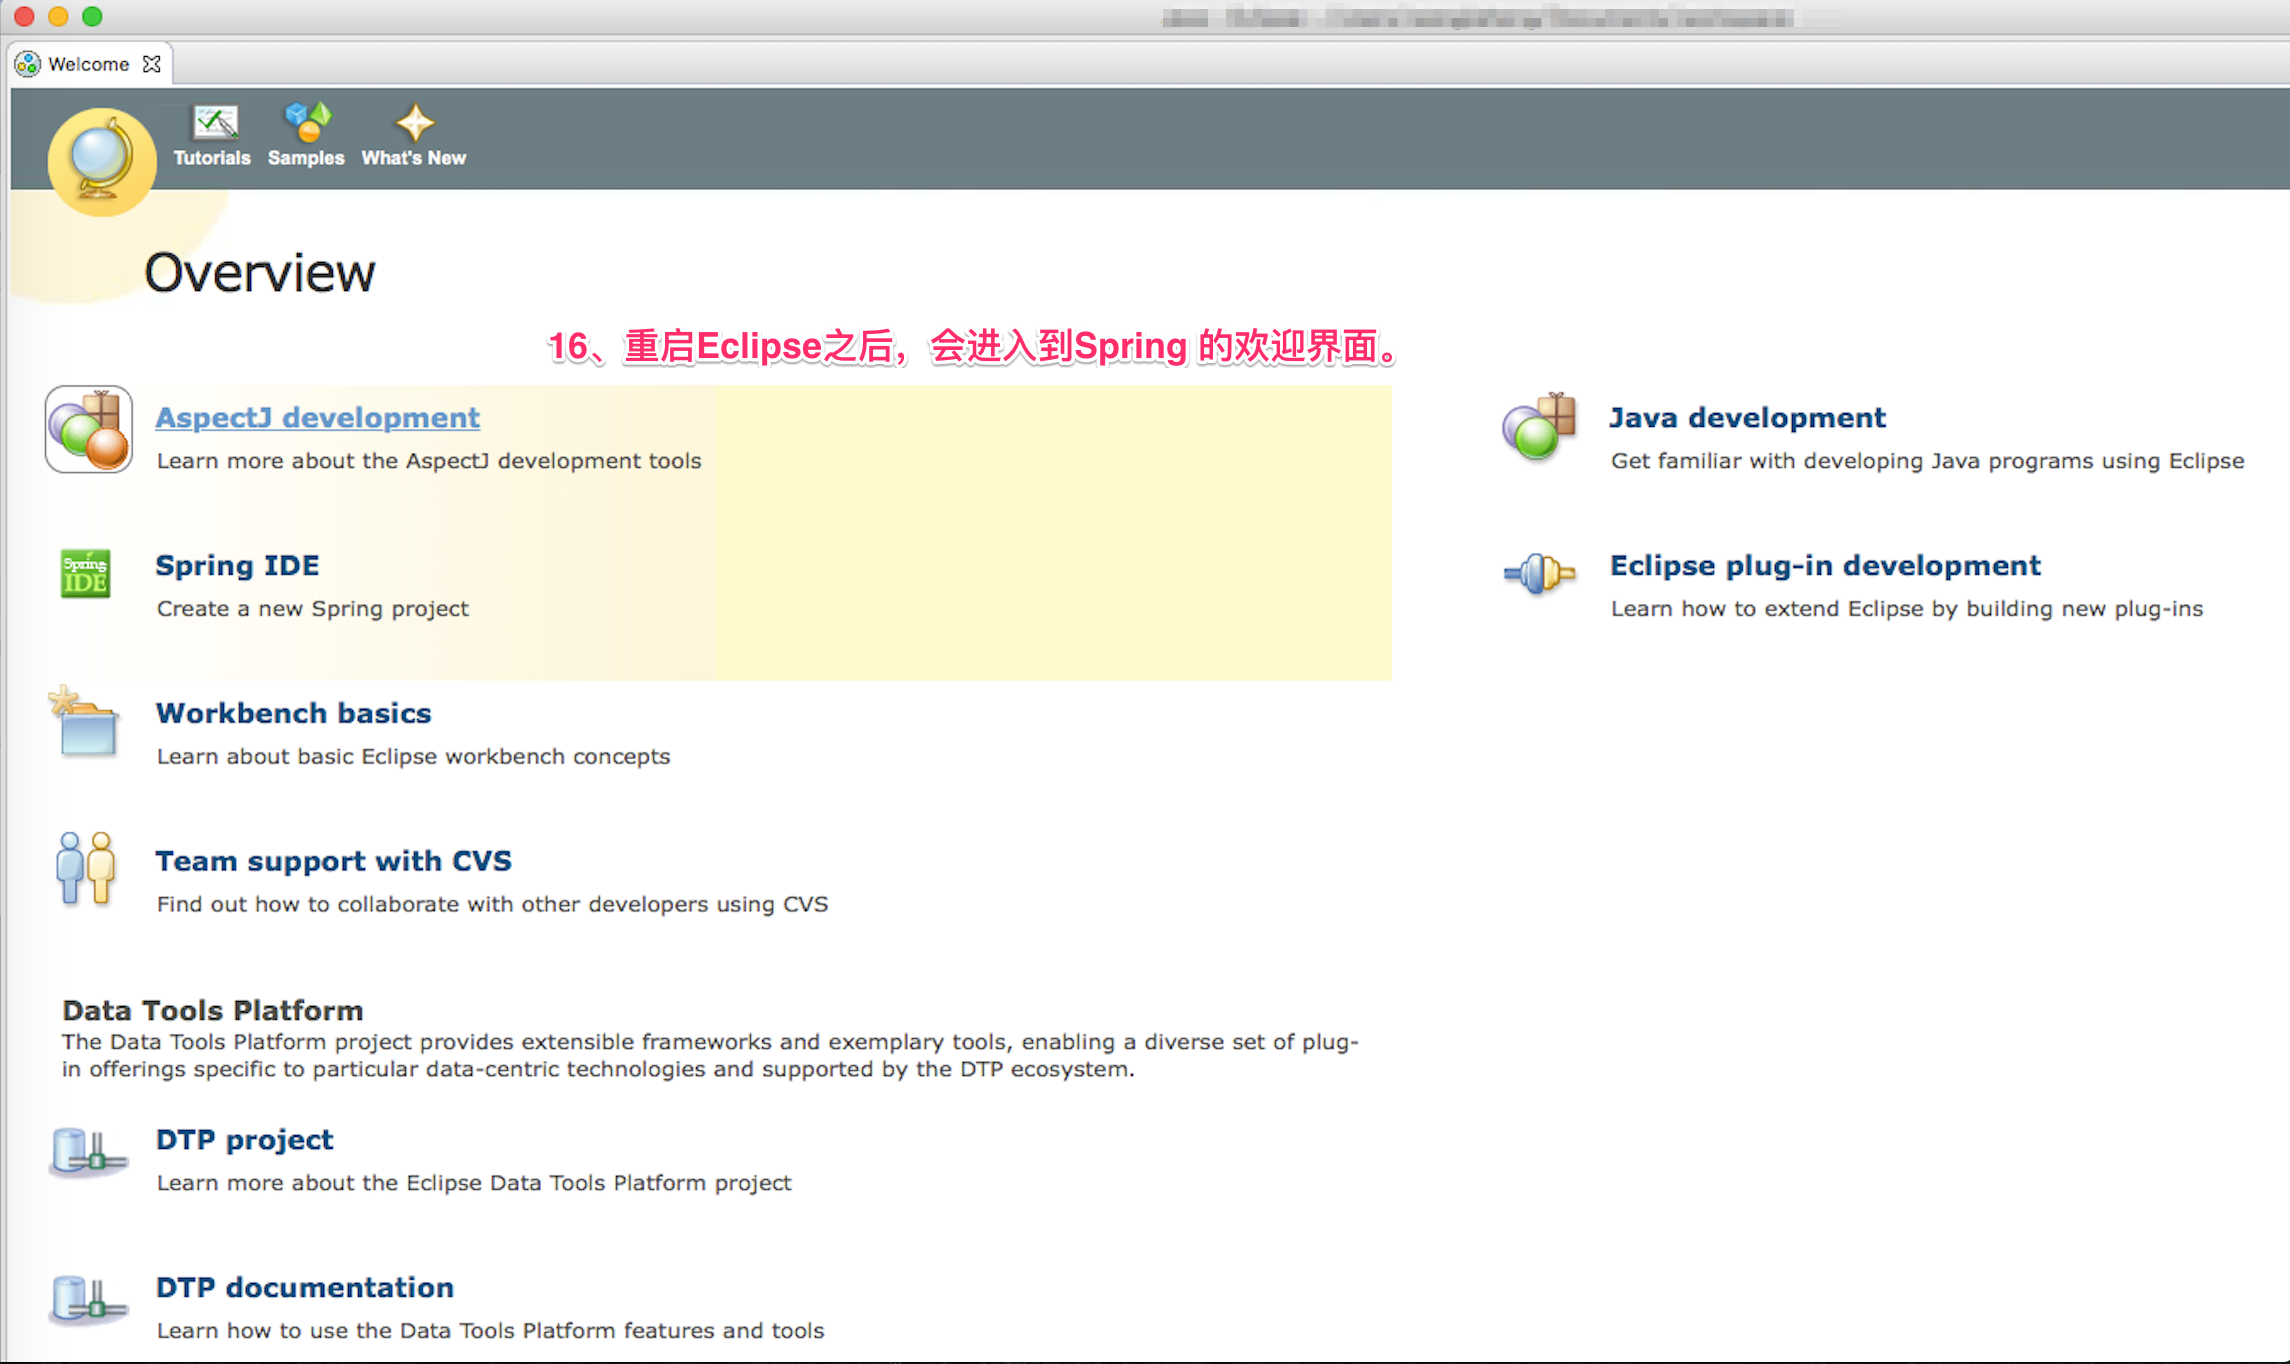The height and width of the screenshot is (1364, 2290).
Task: Open the Spring IDE link
Action: point(238,566)
